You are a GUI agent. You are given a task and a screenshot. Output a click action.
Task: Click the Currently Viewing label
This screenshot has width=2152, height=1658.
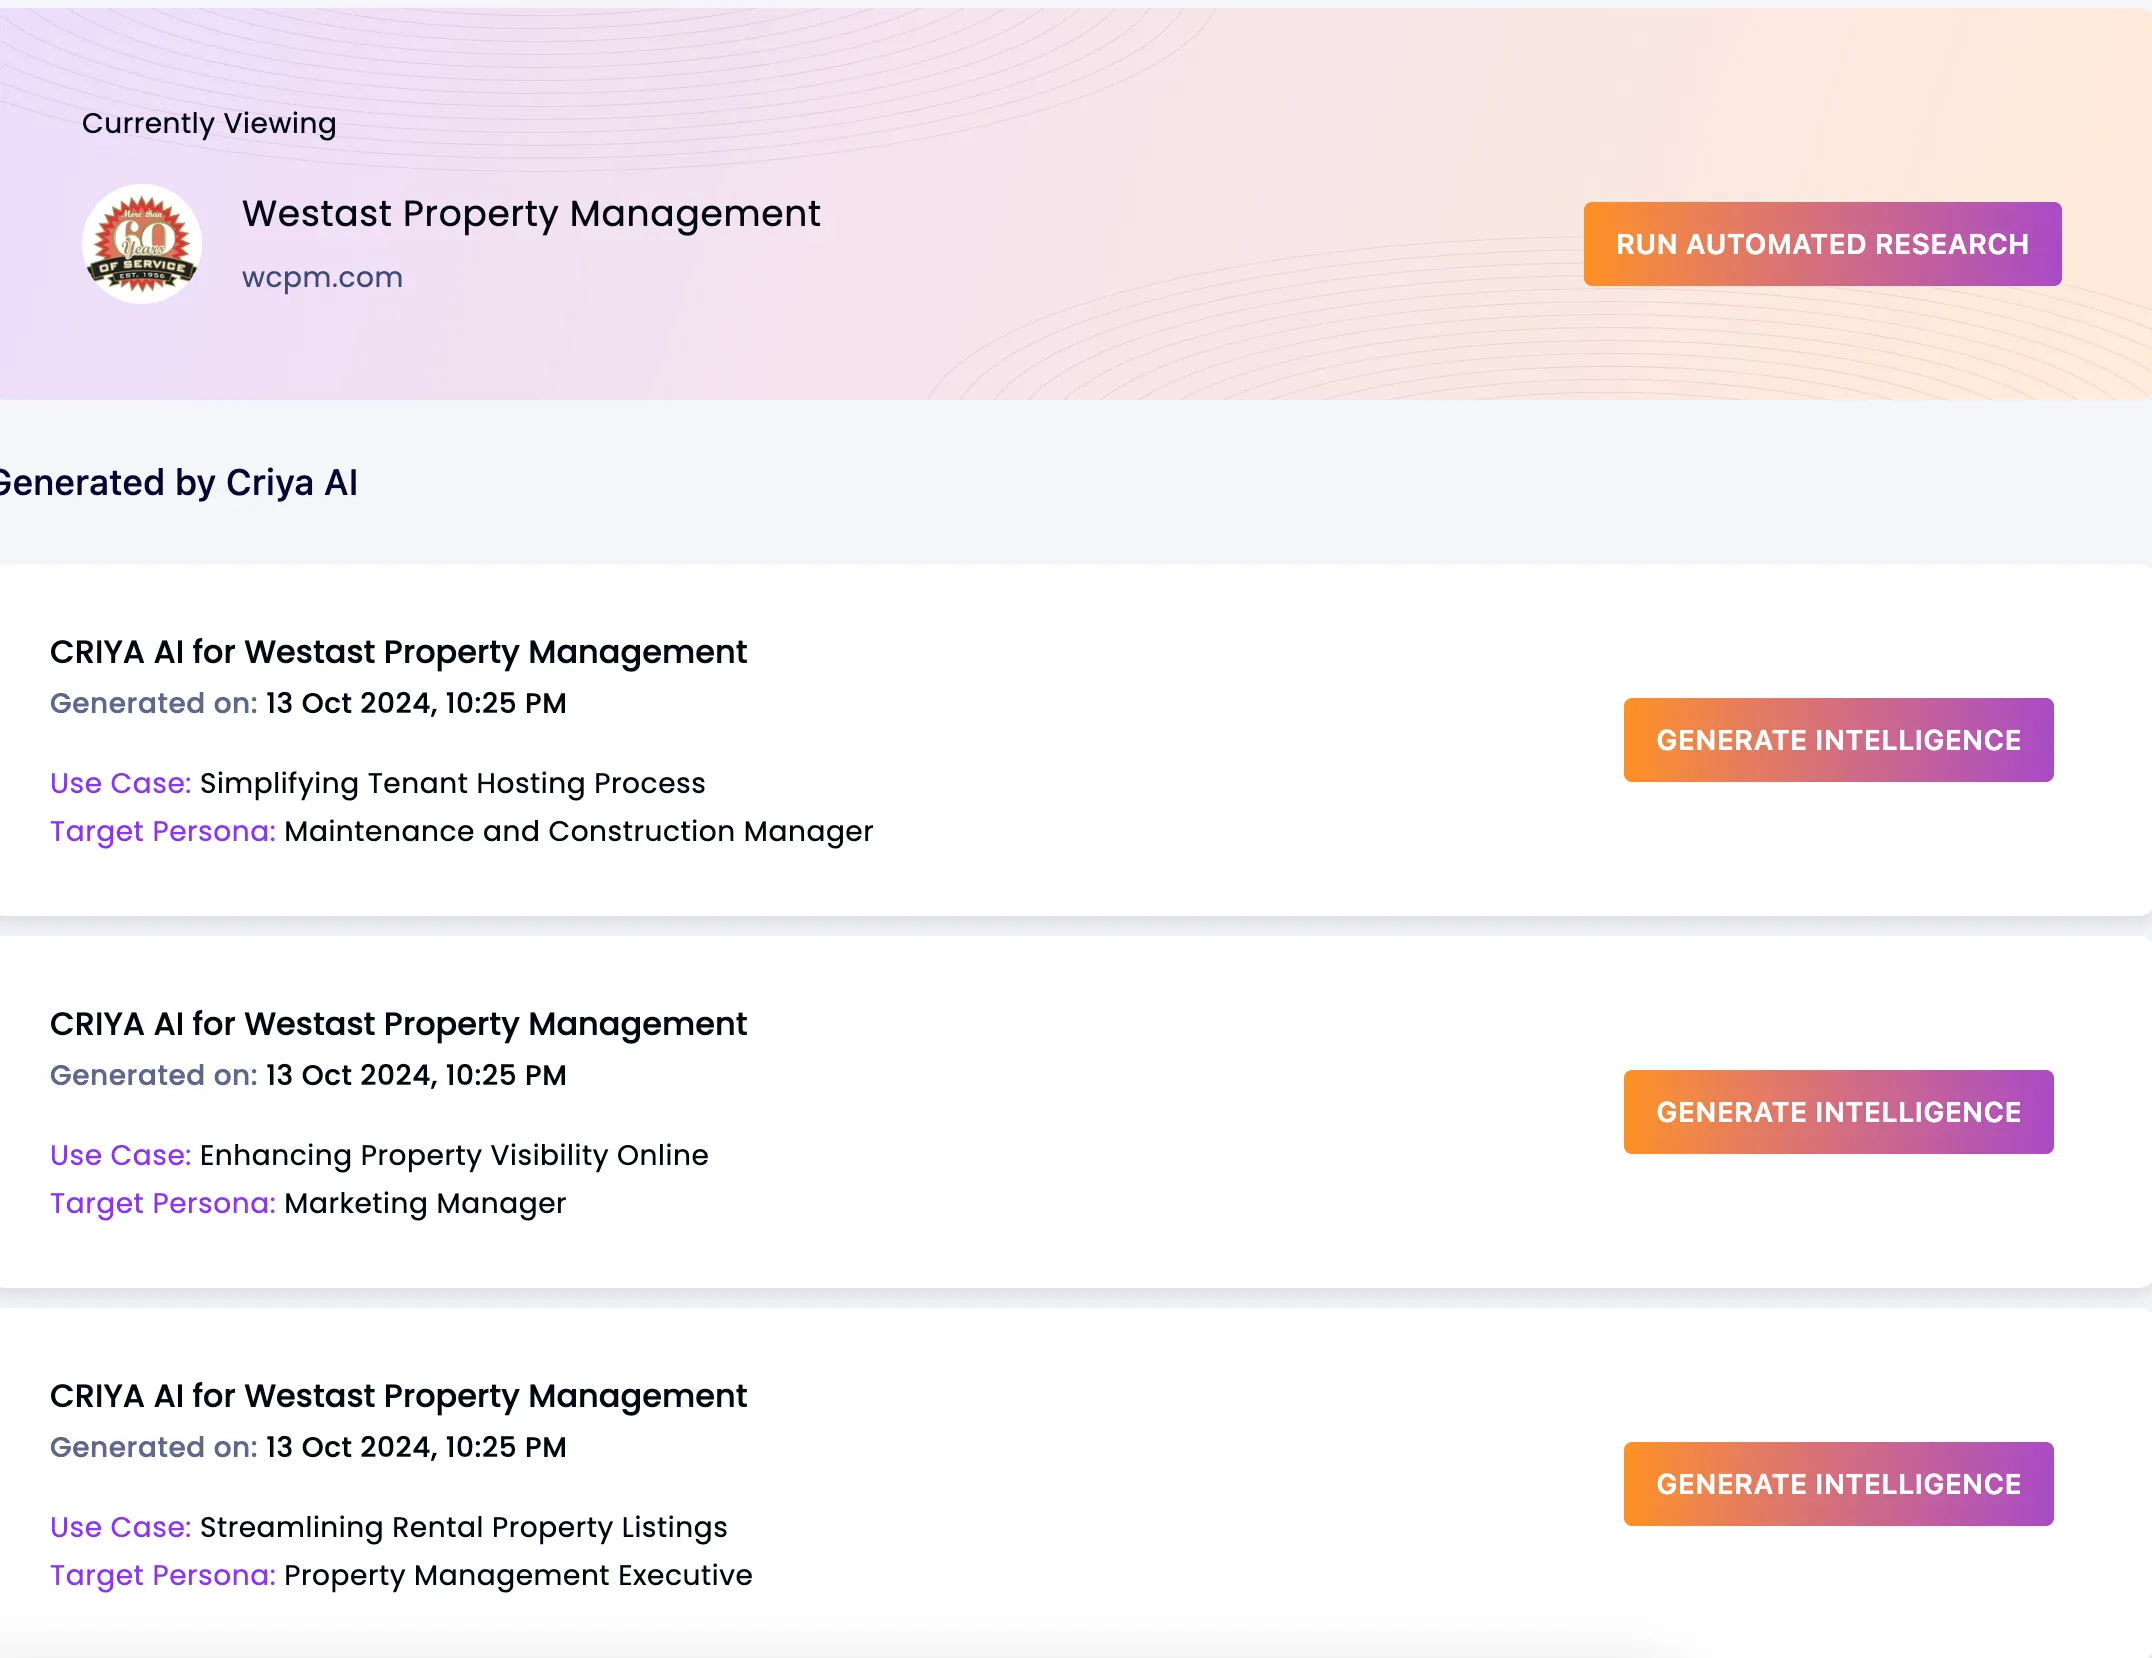209,123
